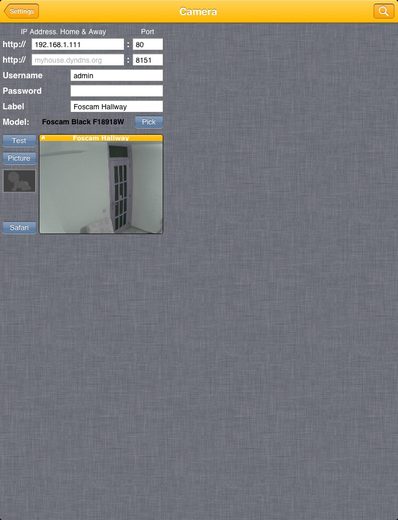Tap IP Address, Home & Away heading
The height and width of the screenshot is (520, 398).
tap(63, 32)
